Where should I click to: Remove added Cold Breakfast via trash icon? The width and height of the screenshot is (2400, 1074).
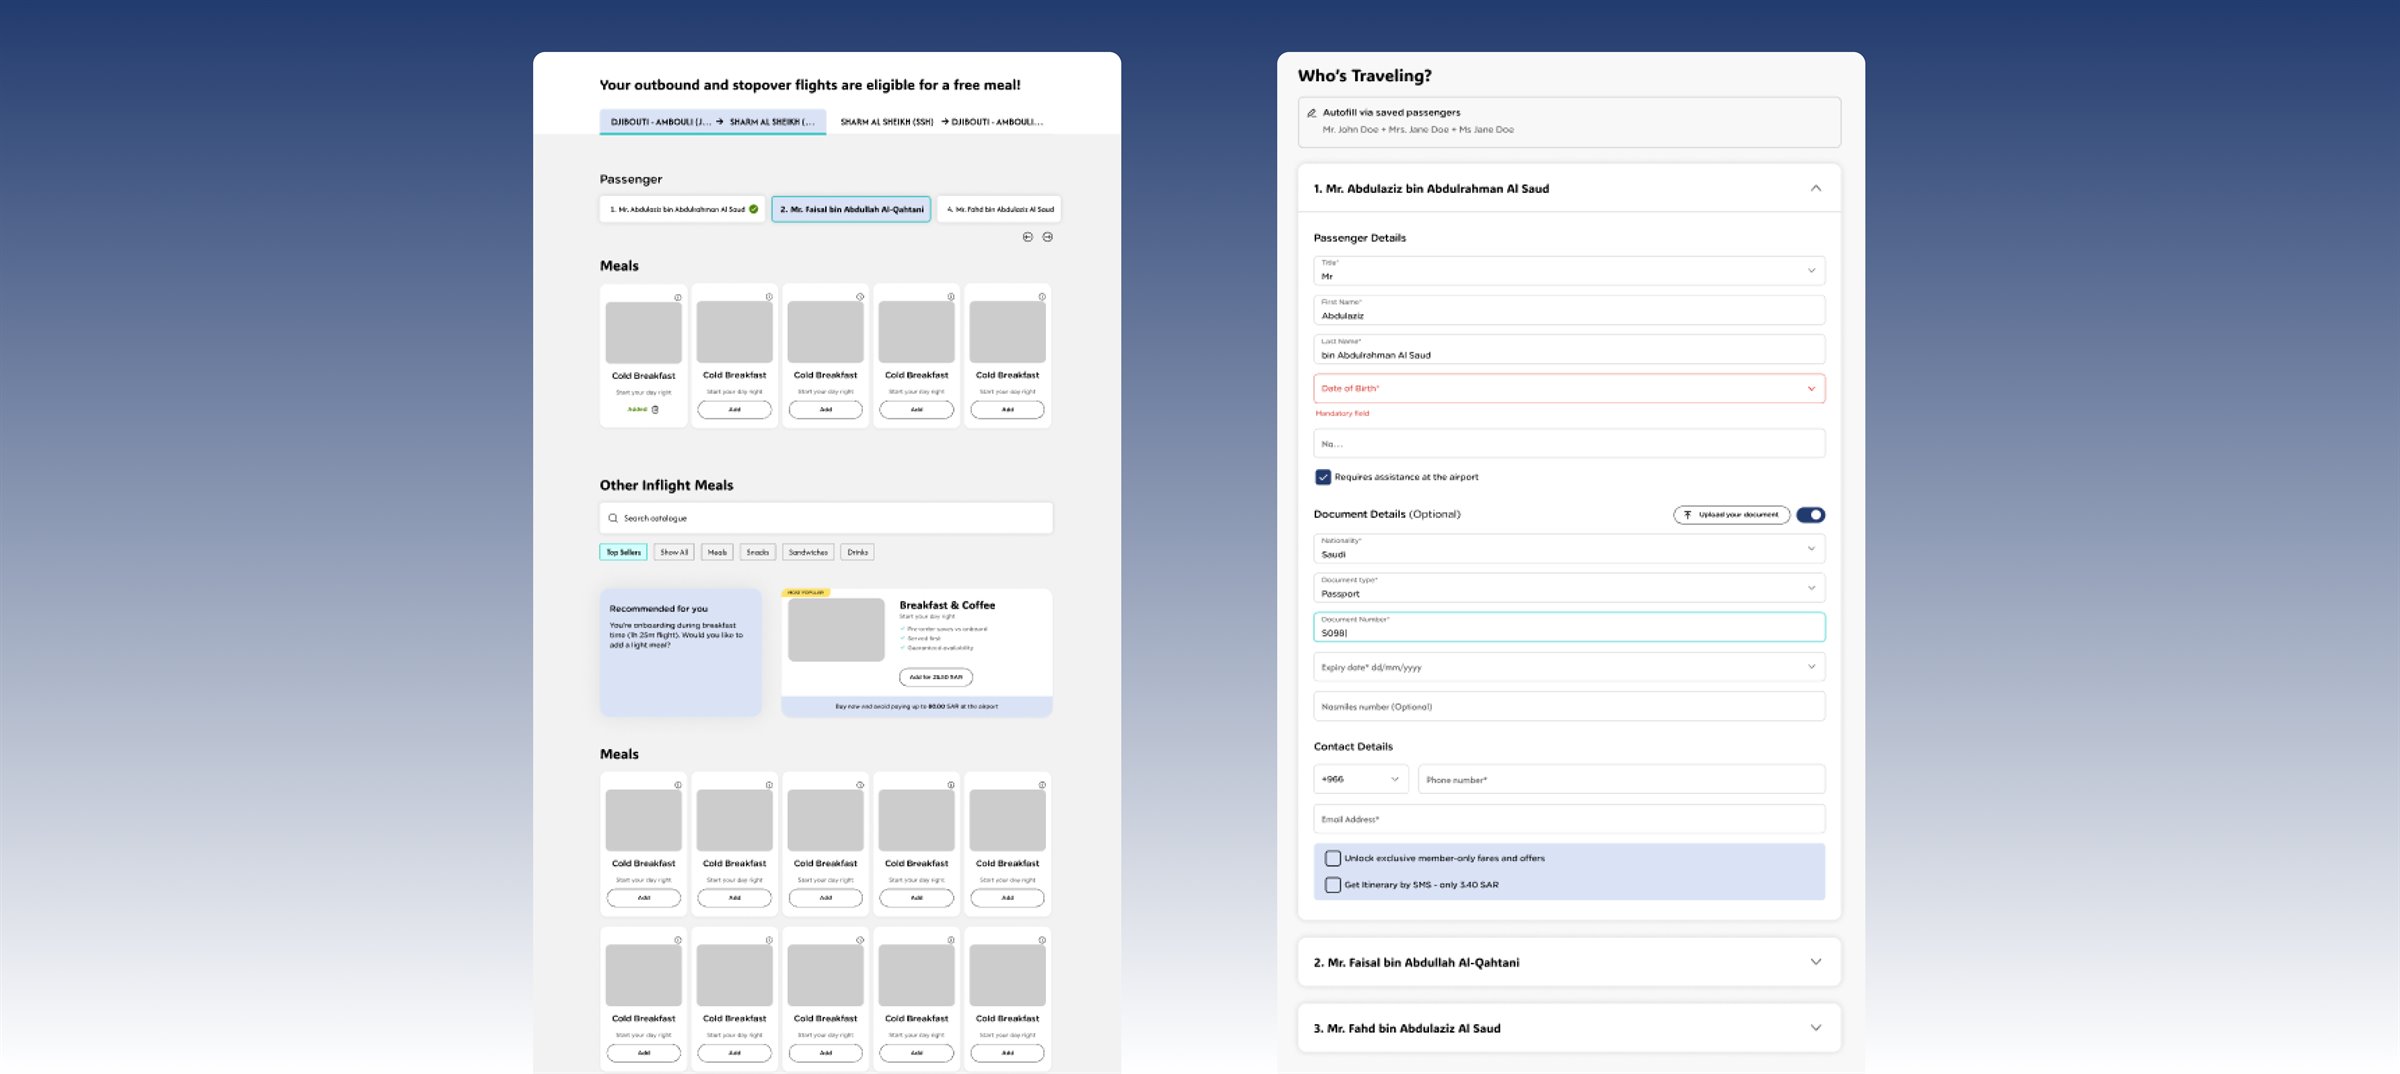point(655,409)
